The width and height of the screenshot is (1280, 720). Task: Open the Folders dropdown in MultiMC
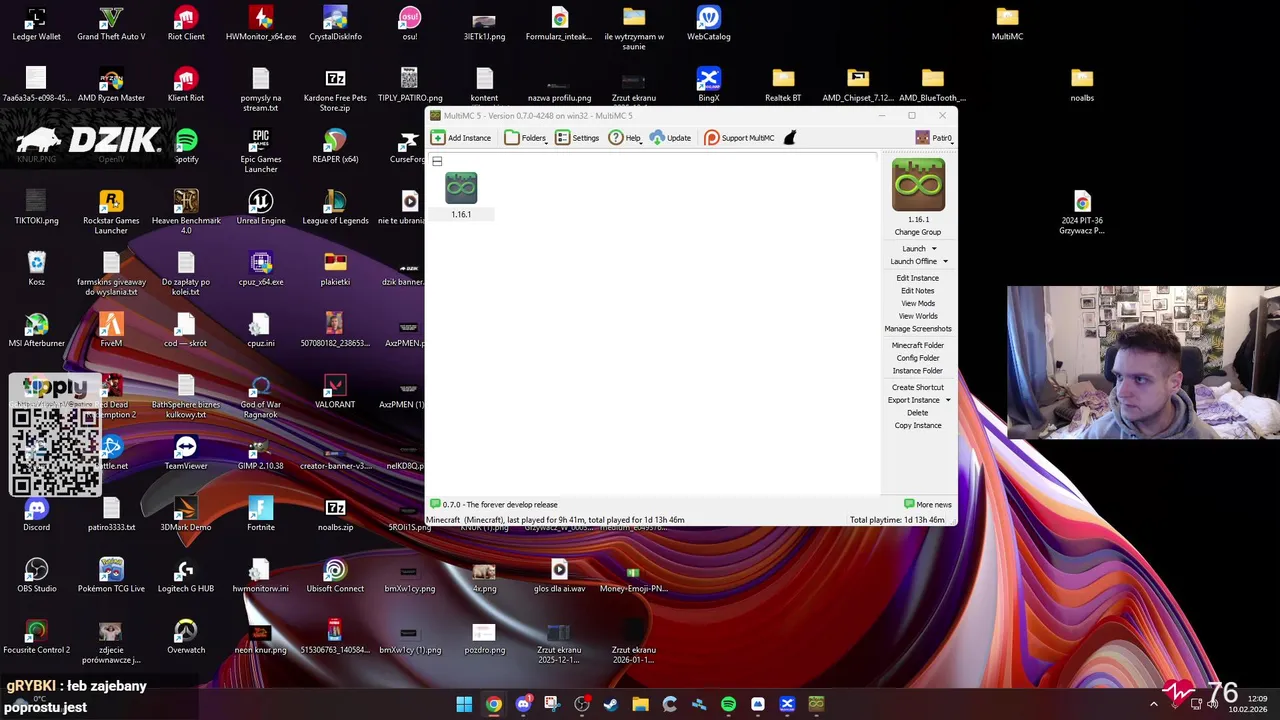point(526,138)
